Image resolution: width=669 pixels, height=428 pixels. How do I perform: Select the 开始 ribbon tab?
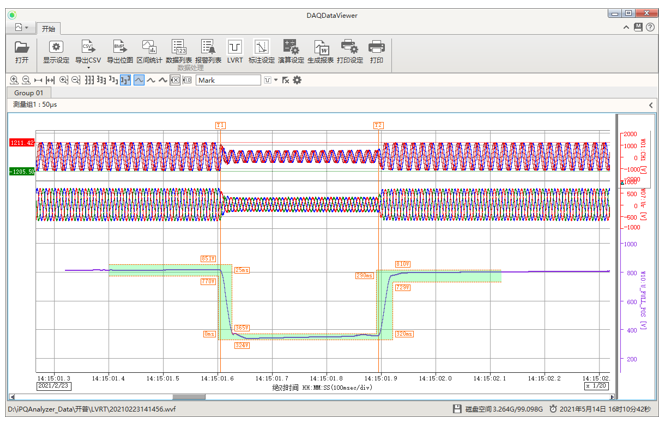(x=49, y=29)
